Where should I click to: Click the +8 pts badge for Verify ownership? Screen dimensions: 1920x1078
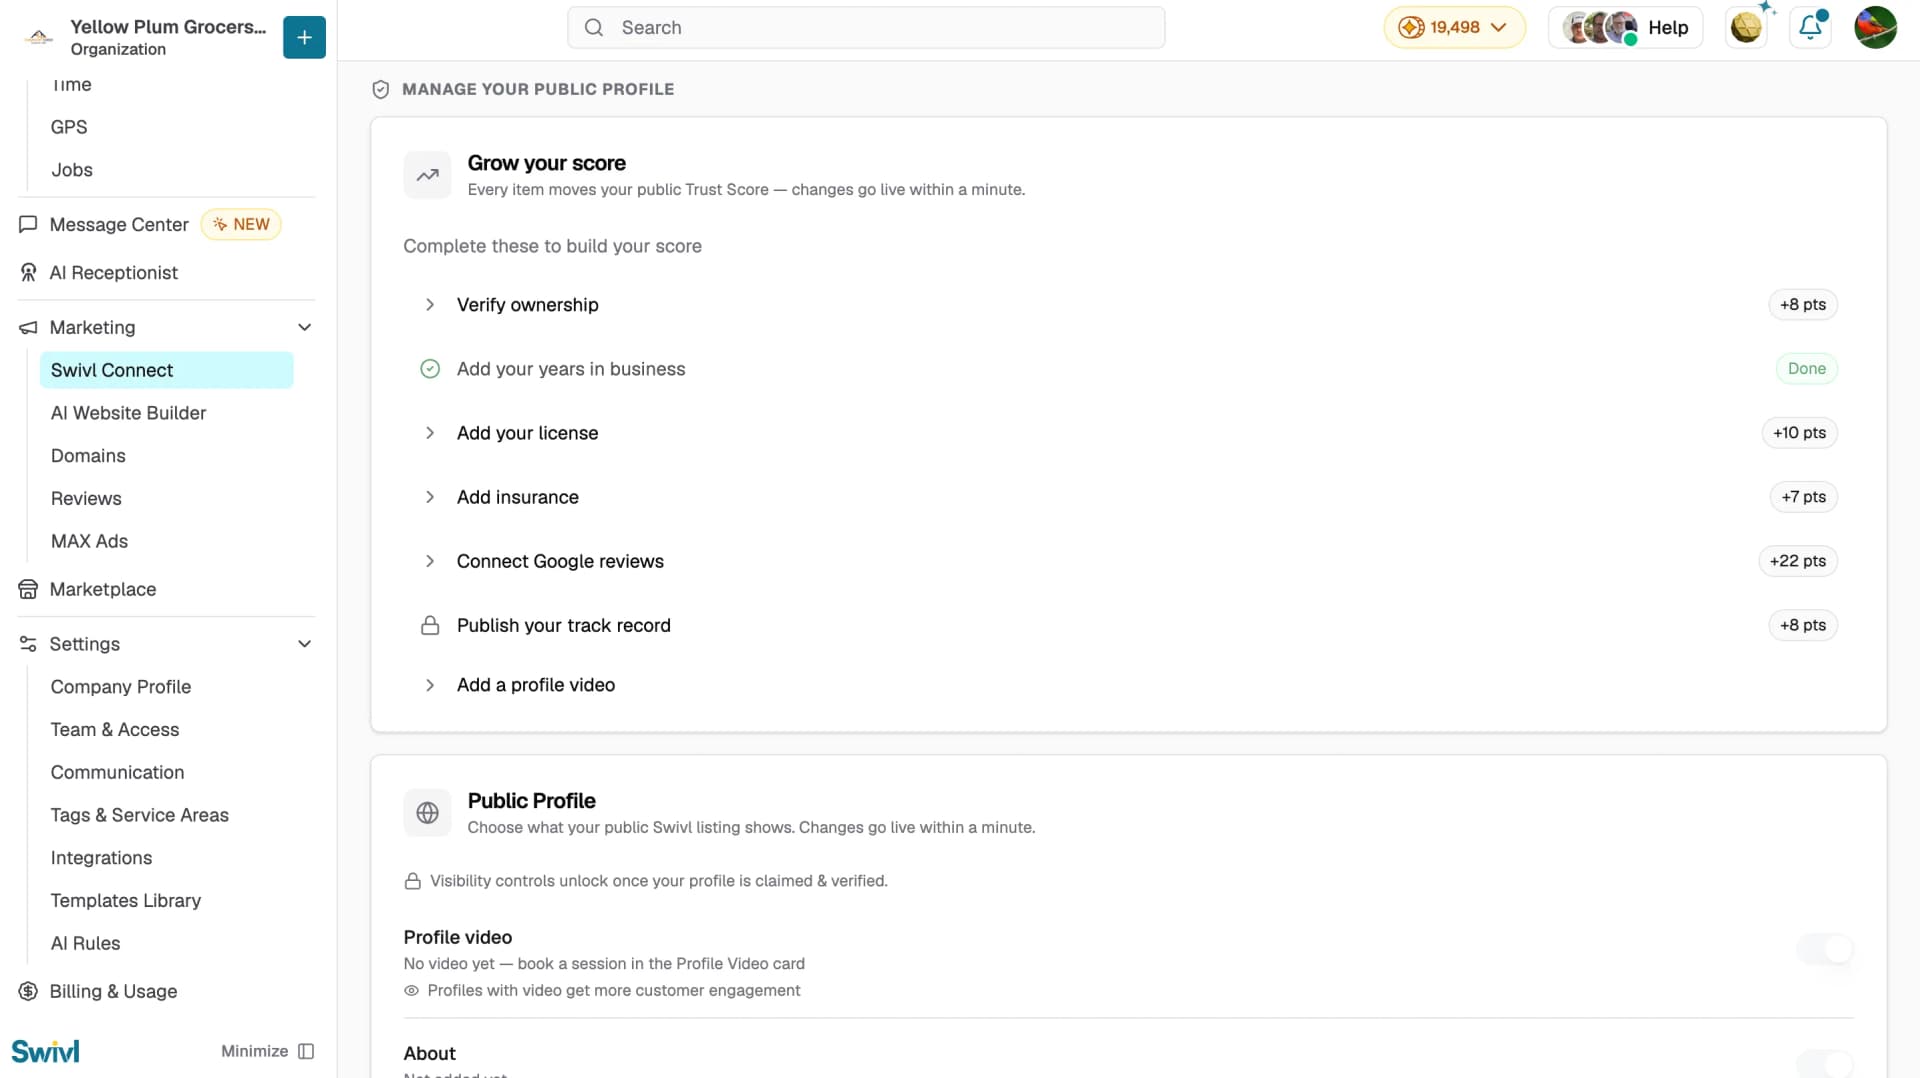[x=1803, y=305]
